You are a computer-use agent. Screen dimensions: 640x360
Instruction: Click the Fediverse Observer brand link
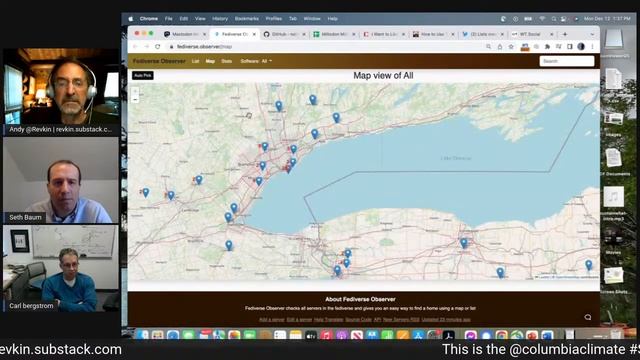(x=159, y=61)
